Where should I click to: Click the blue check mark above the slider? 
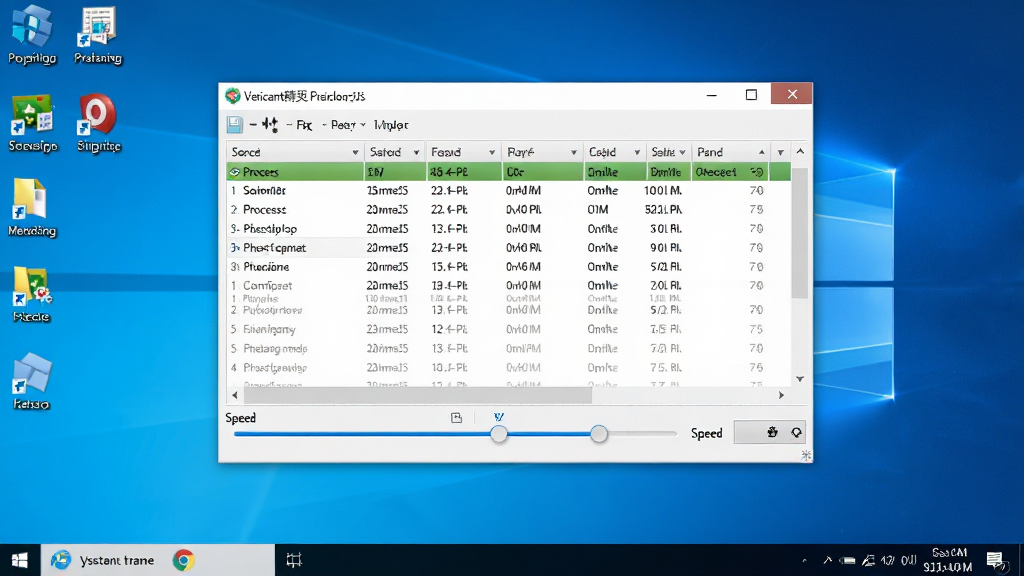point(499,417)
